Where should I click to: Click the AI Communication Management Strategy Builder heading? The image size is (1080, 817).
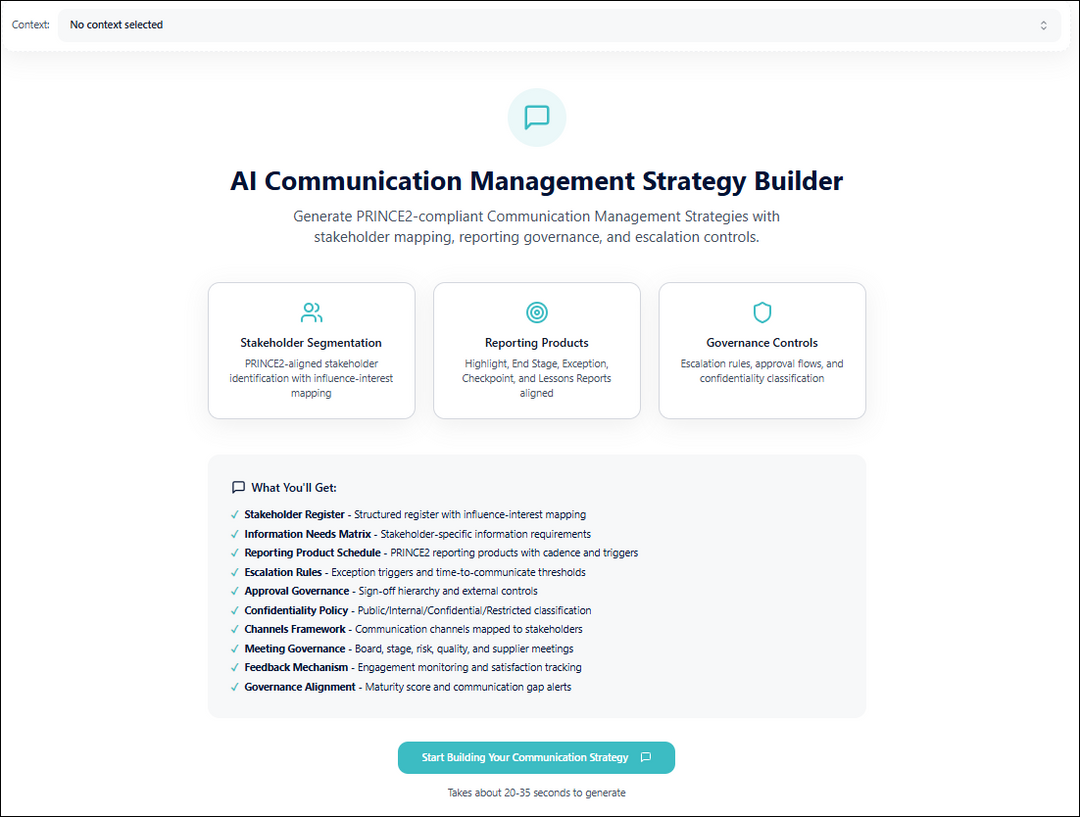pyautogui.click(x=537, y=181)
